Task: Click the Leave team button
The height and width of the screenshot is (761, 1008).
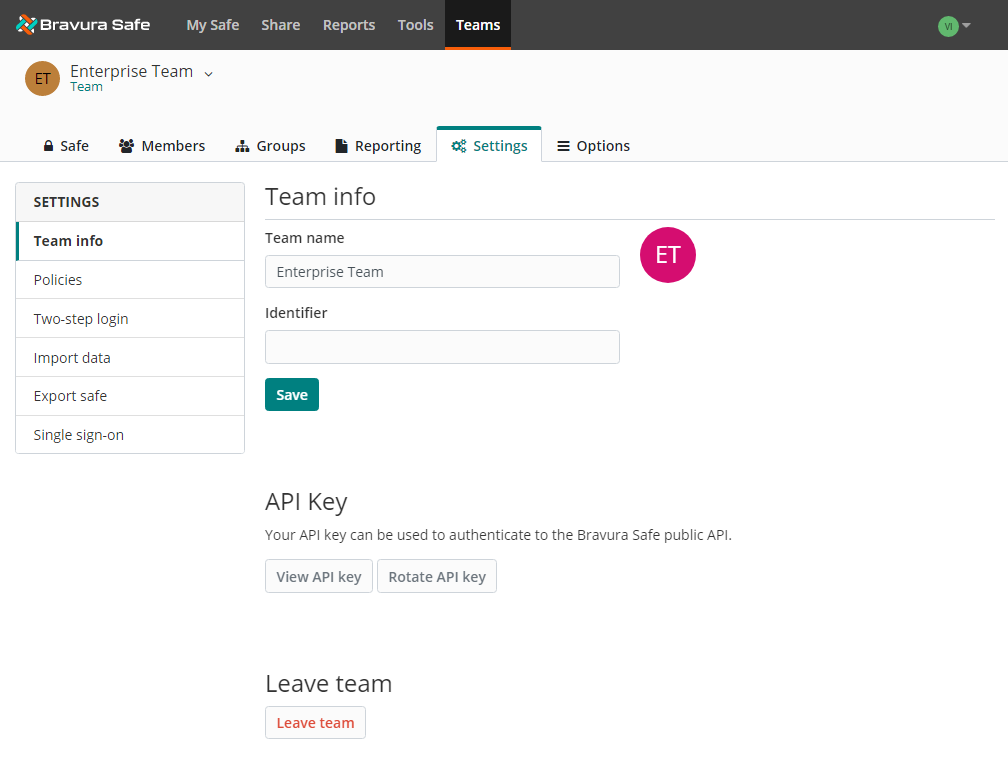Action: click(315, 722)
